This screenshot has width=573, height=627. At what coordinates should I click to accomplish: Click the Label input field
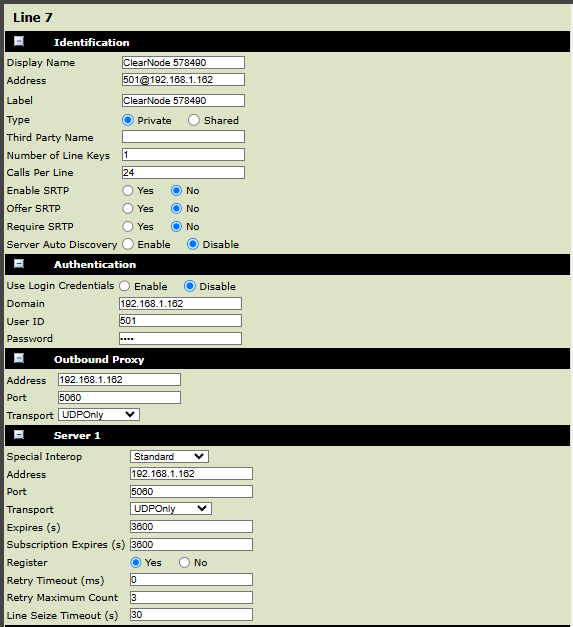(183, 100)
